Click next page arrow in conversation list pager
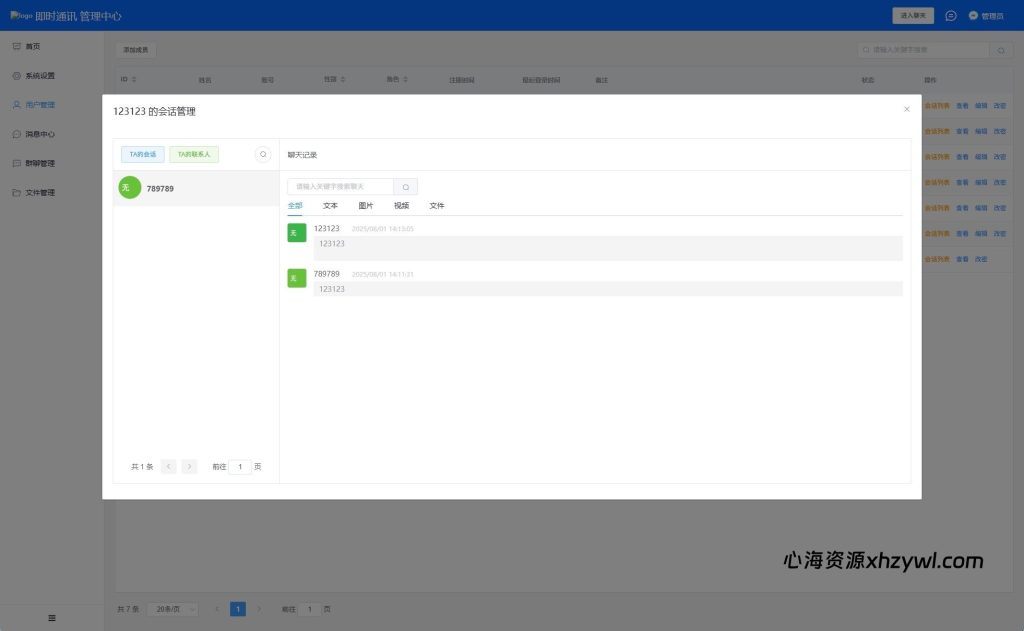 point(189,467)
